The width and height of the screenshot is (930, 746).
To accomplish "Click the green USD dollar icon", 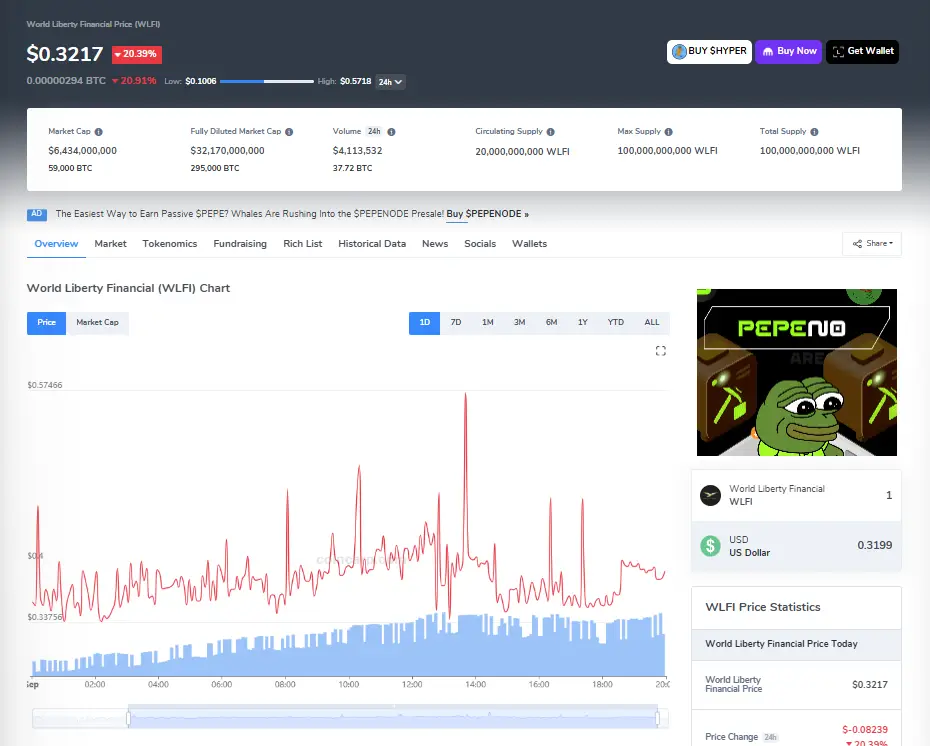I will tap(710, 546).
